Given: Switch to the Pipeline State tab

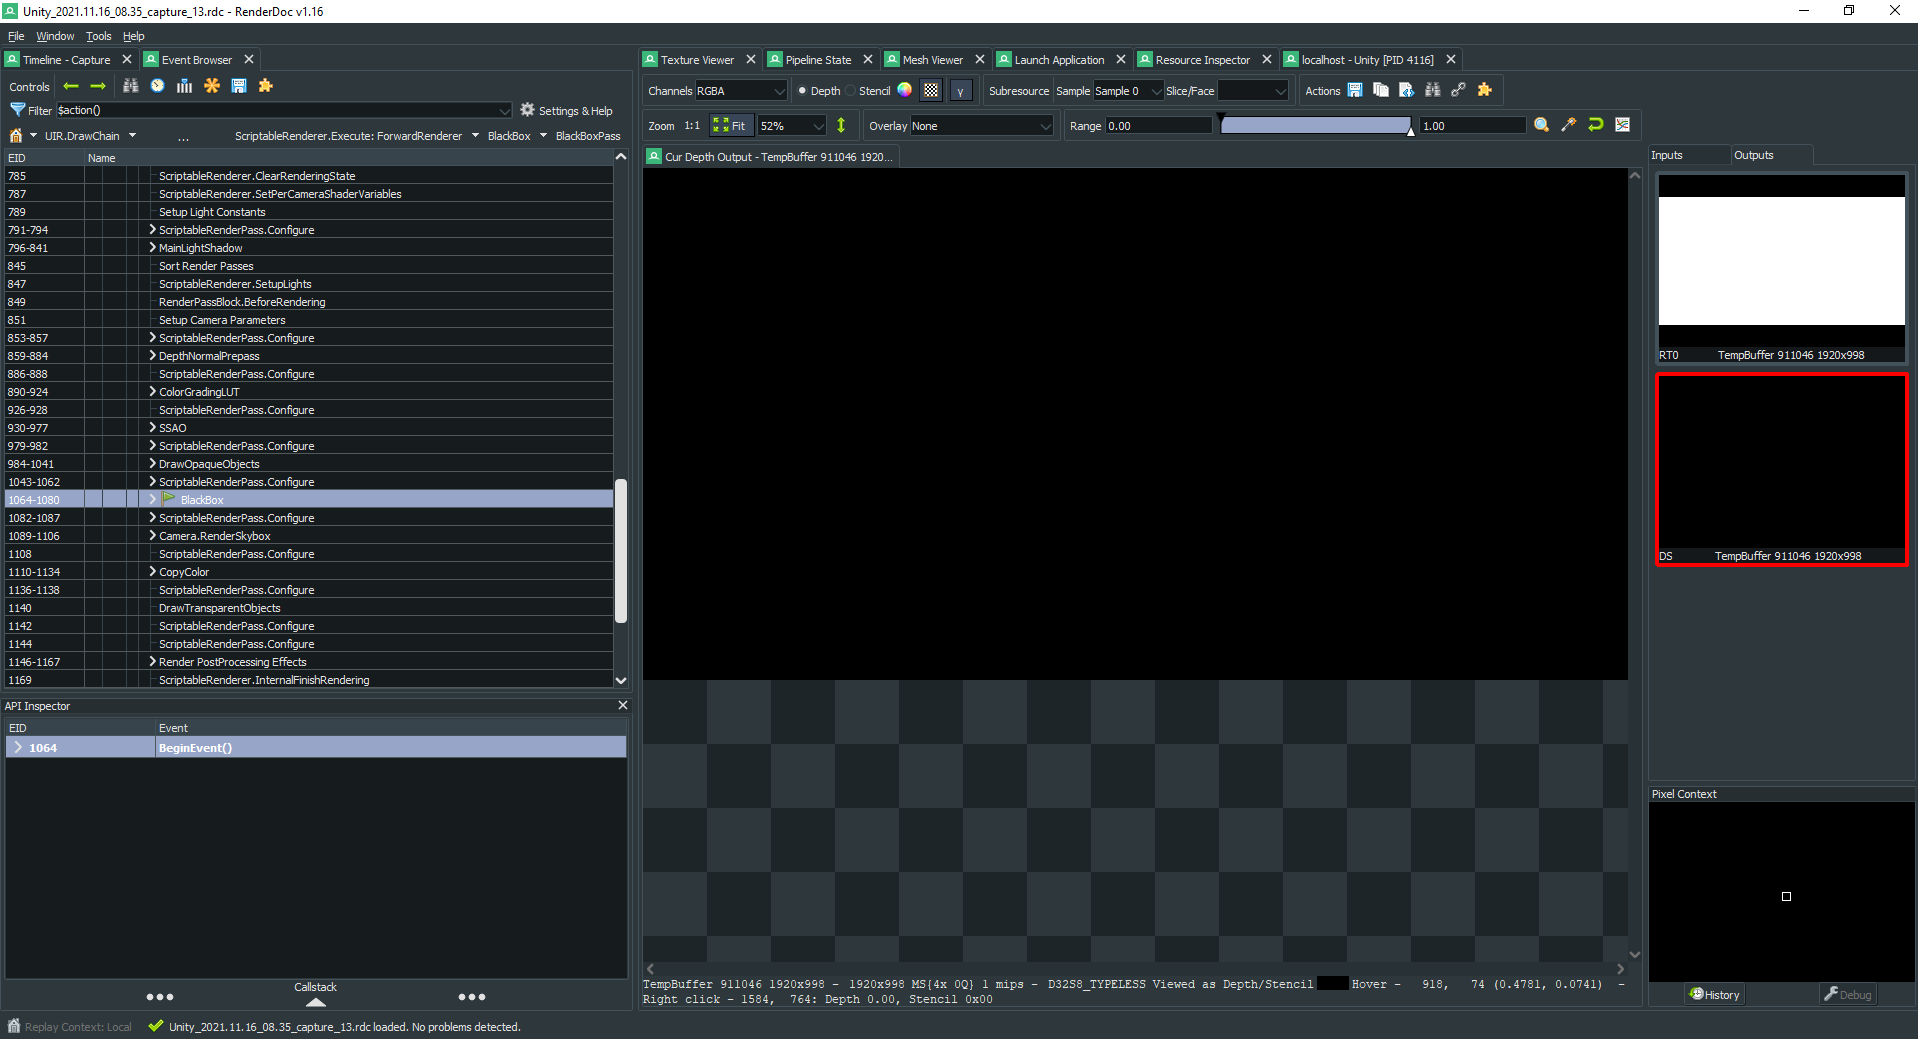Looking at the screenshot, I should point(817,60).
